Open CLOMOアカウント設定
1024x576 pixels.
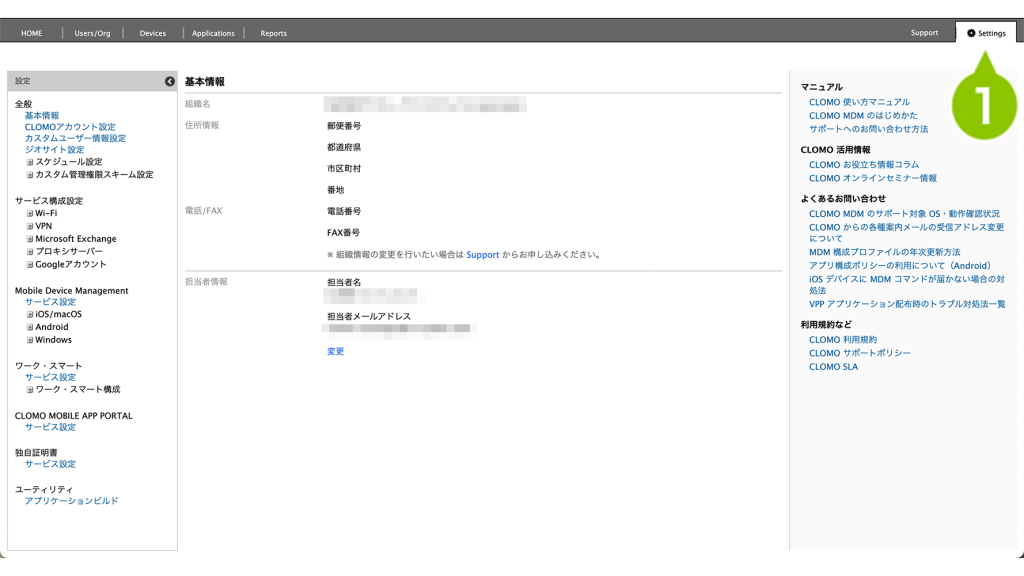(70, 127)
